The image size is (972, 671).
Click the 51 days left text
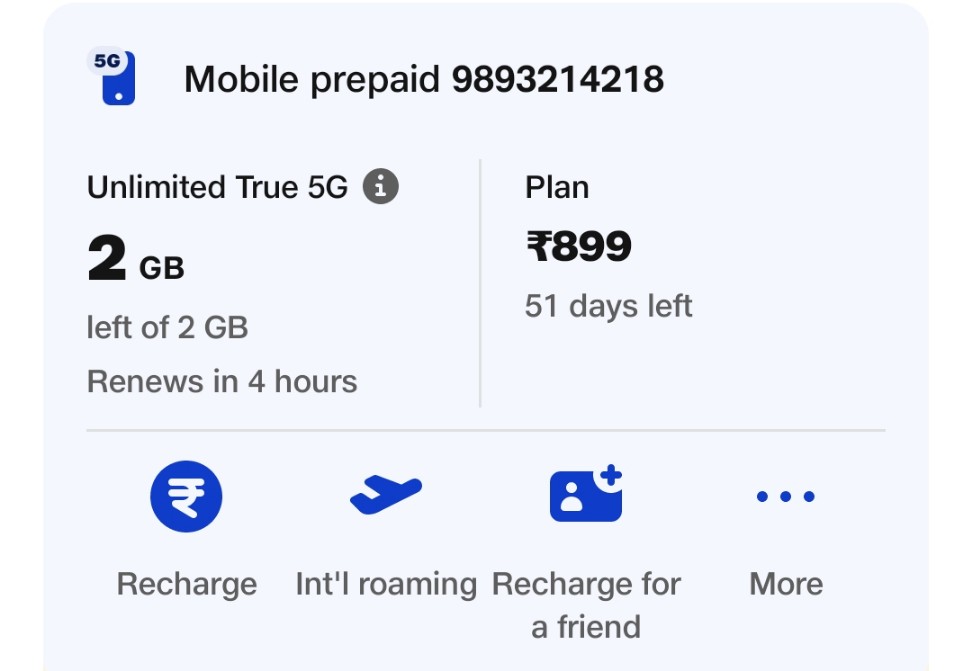point(608,306)
